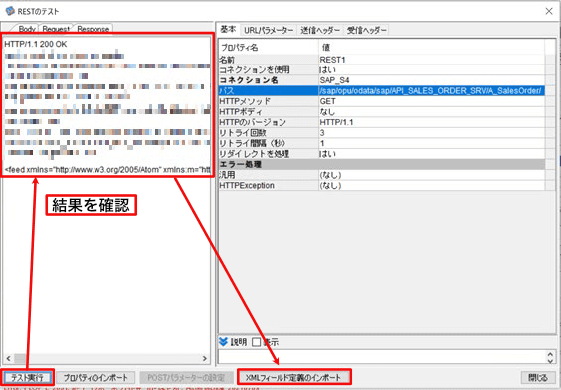Switch to the 基本 tab
Screen dimensions: 561x390
click(x=228, y=30)
